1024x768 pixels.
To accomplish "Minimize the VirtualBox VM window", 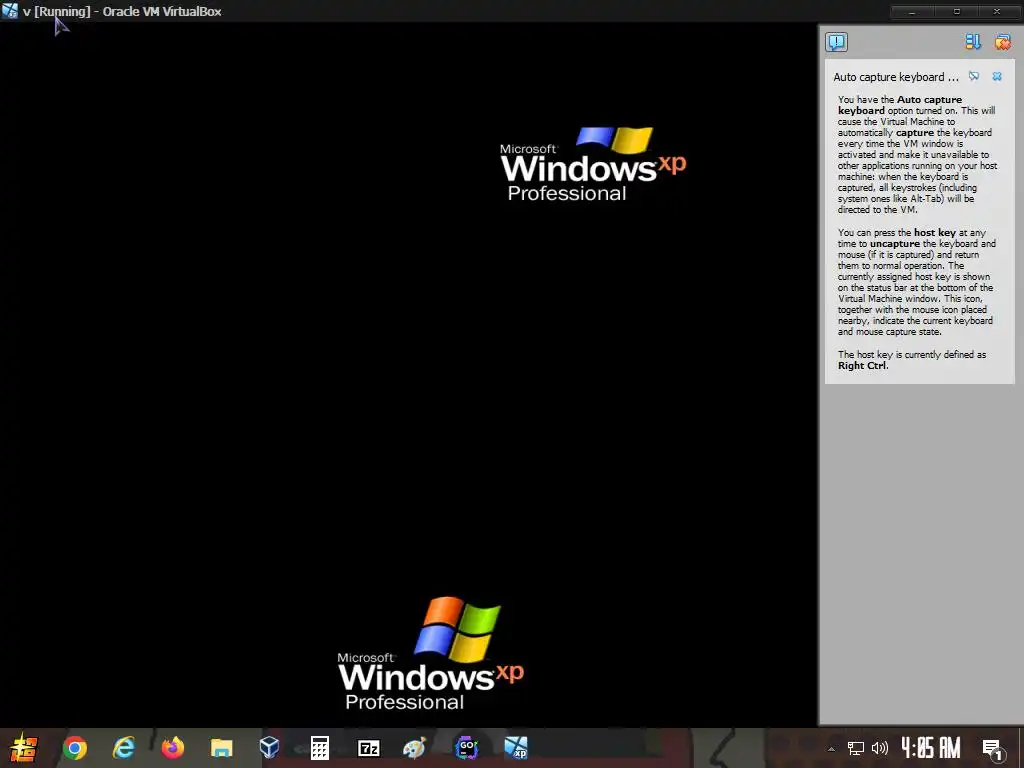I will tap(912, 12).
